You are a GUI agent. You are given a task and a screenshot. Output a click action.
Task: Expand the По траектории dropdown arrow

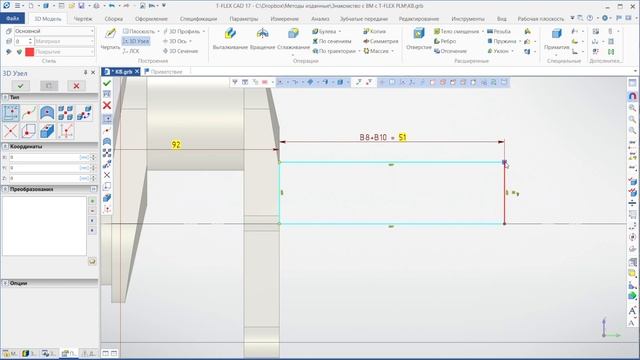coord(359,51)
